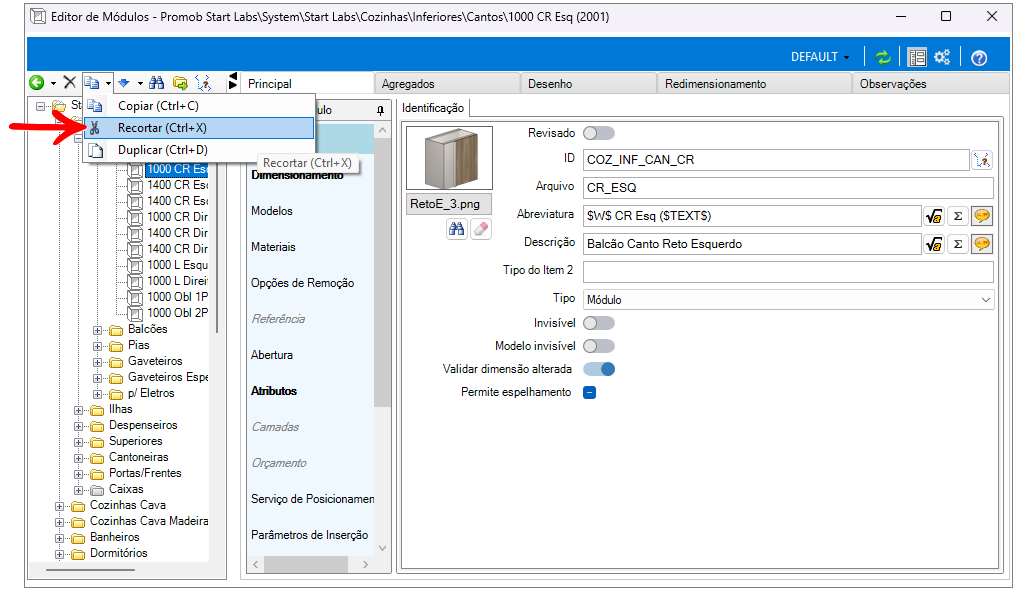Viewport: 1016px width, 592px height.
Task: Click the green back arrow icon
Action: pos(37,83)
